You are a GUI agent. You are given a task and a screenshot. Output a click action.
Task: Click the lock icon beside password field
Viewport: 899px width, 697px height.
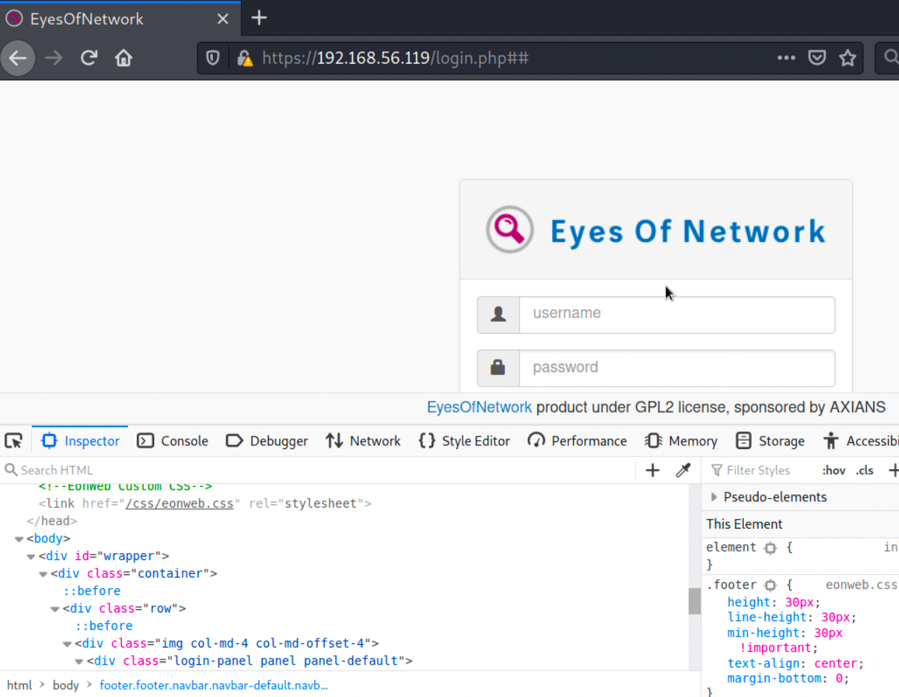click(498, 367)
